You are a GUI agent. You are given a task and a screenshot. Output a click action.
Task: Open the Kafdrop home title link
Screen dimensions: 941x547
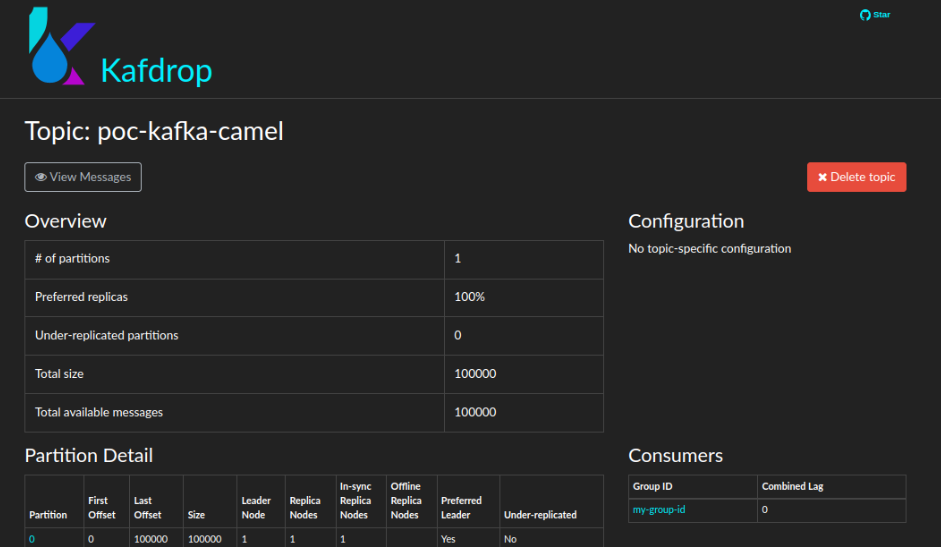tap(157, 70)
